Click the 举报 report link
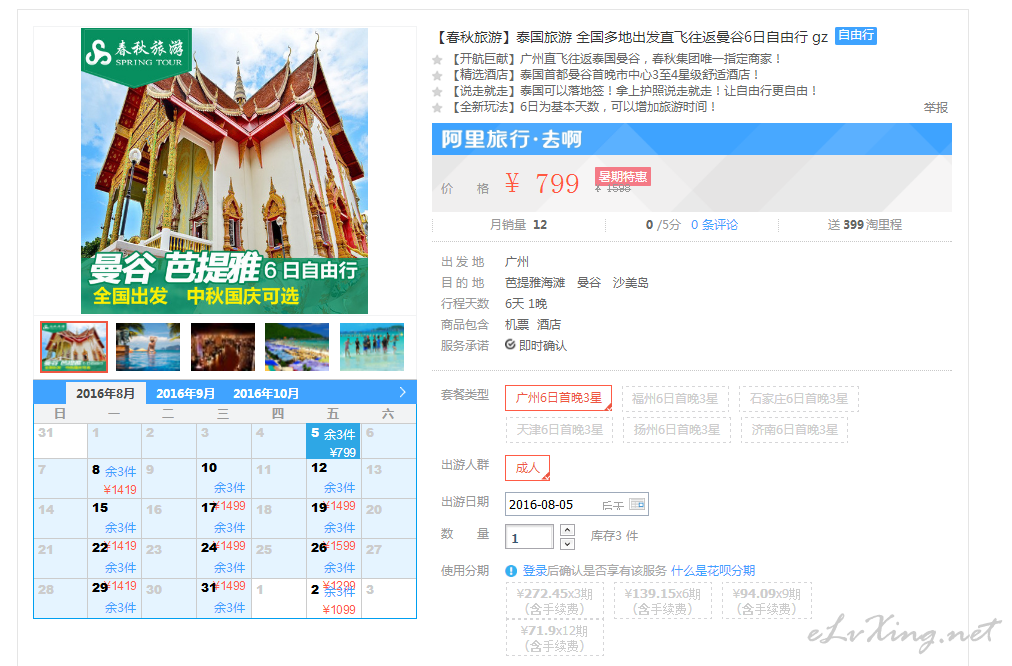This screenshot has height=666, width=1012. pyautogui.click(x=935, y=108)
